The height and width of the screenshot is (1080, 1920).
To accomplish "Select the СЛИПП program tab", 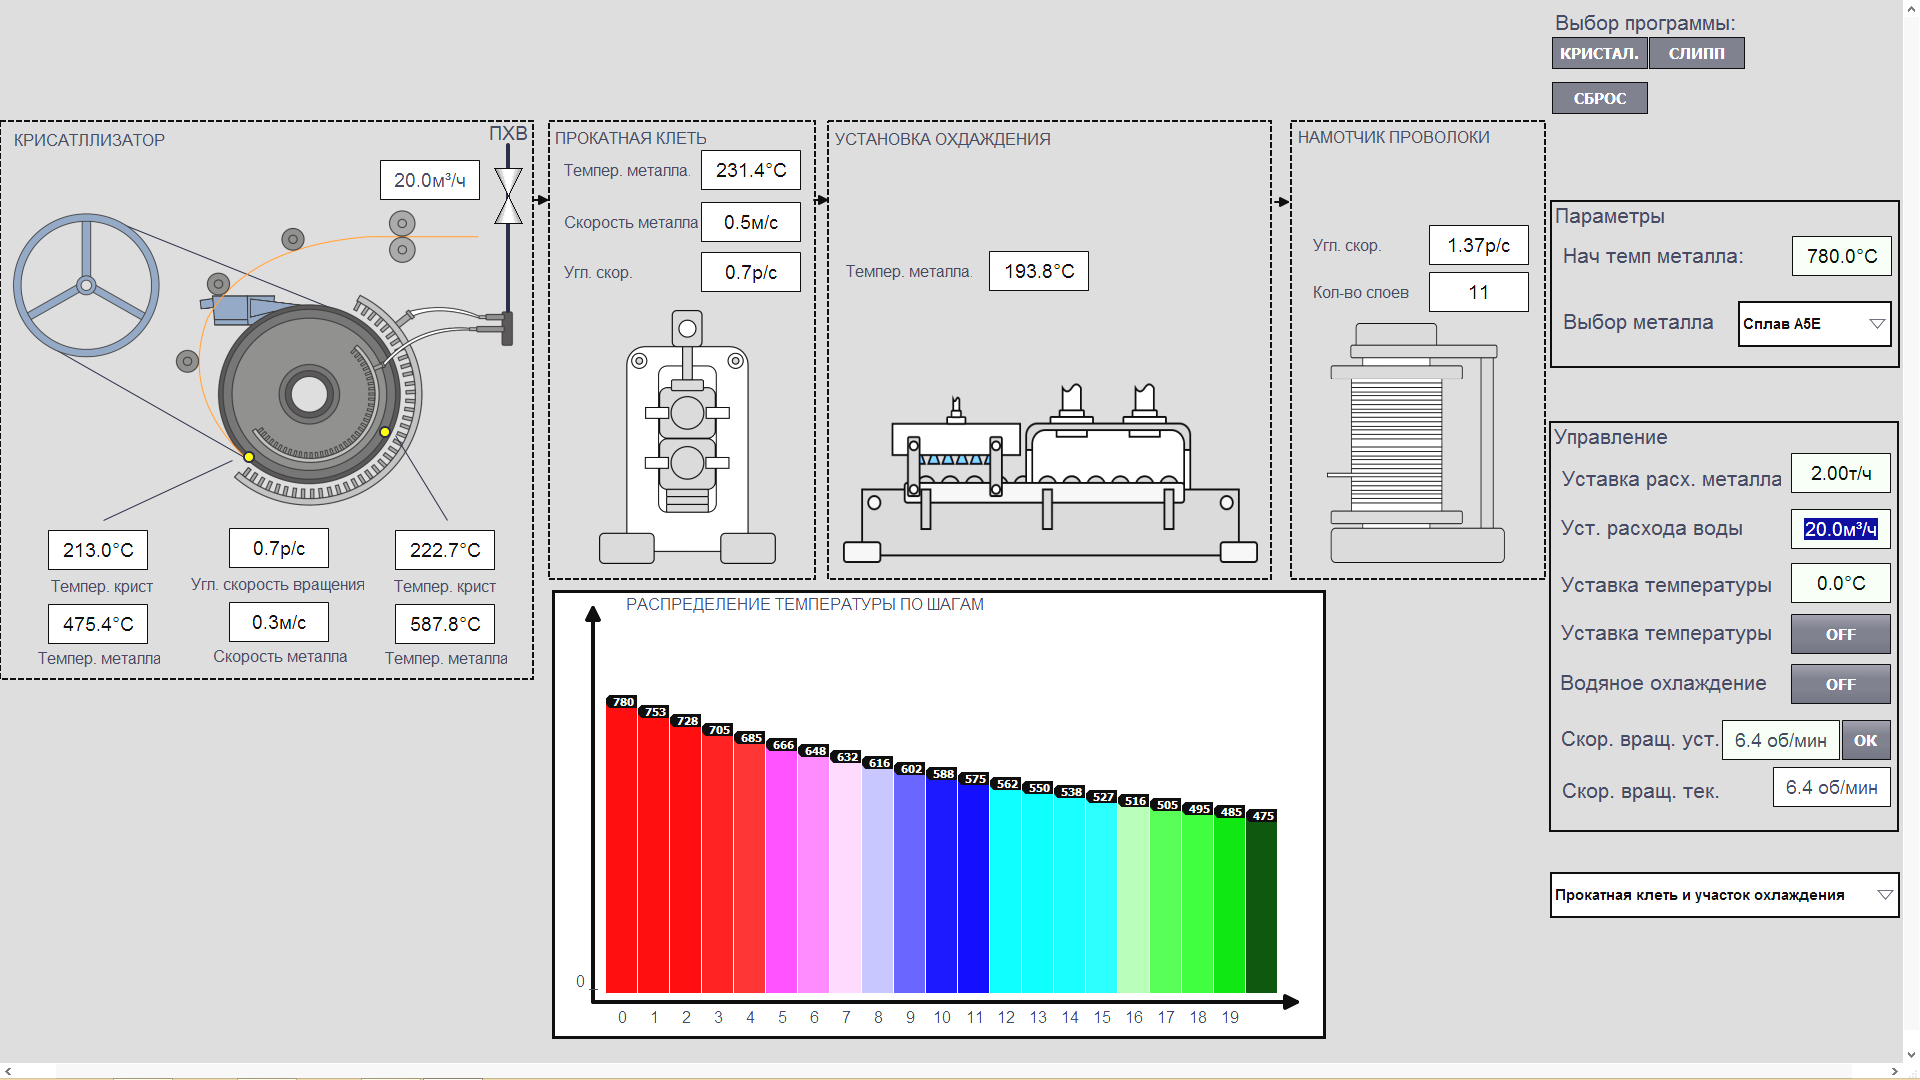I will 1696,54.
